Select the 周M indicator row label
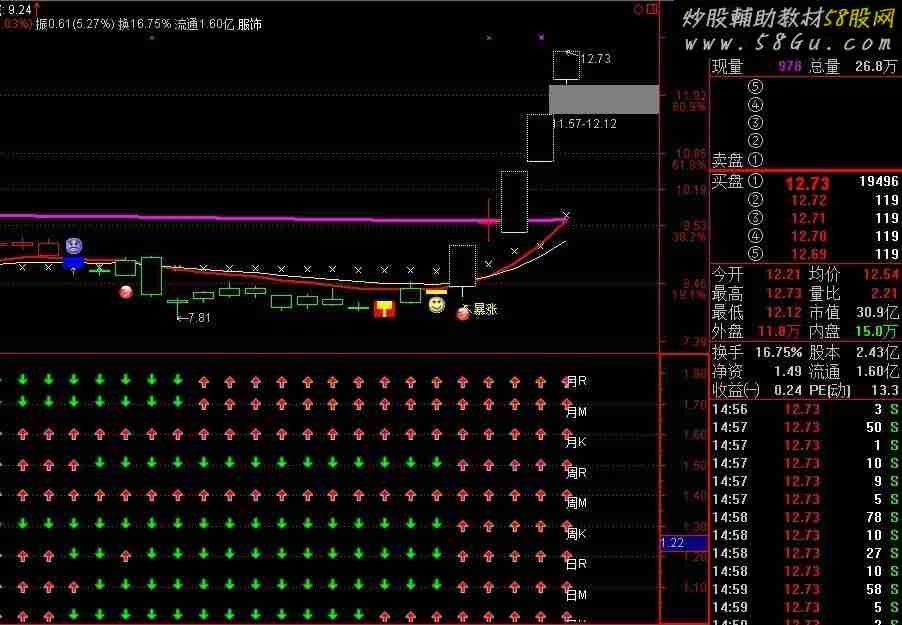This screenshot has width=902, height=625. [576, 503]
